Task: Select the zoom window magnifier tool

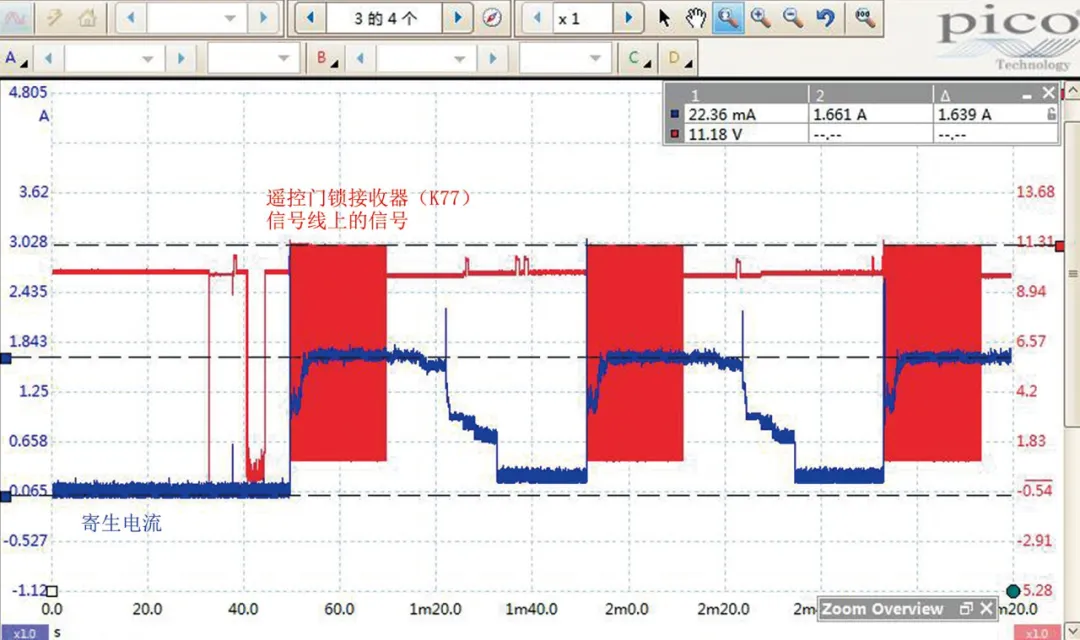Action: pos(728,18)
